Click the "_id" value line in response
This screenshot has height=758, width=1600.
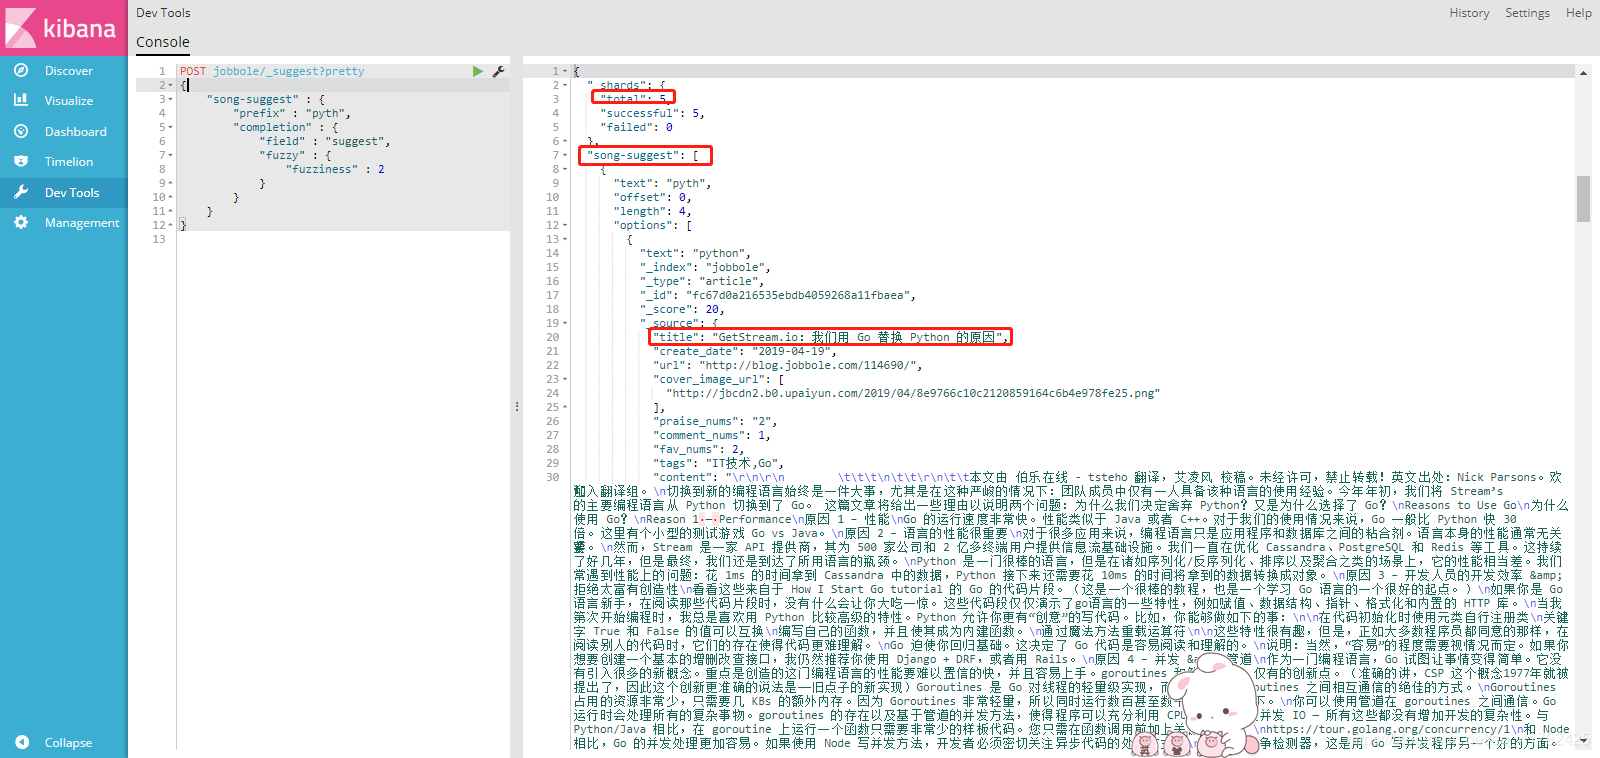tap(778, 295)
